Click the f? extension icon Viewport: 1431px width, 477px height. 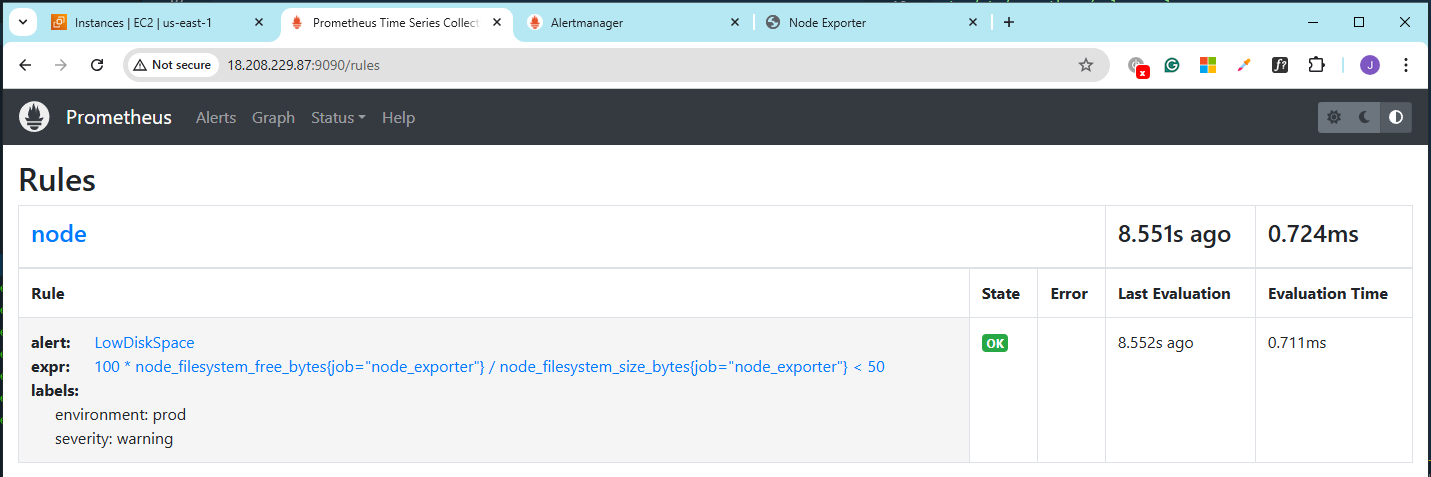[1280, 65]
